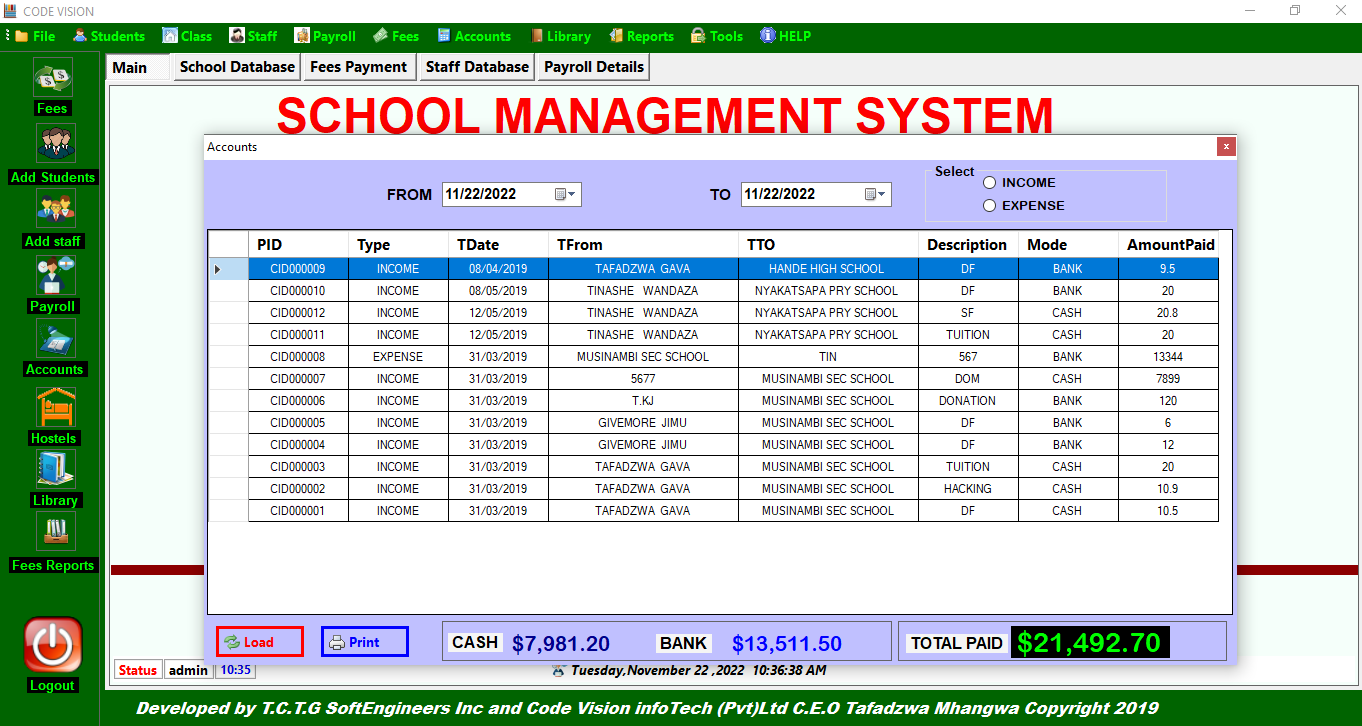Viewport: 1362px width, 726px height.
Task: Open the Add staff sidebar icon
Action: click(x=55, y=208)
